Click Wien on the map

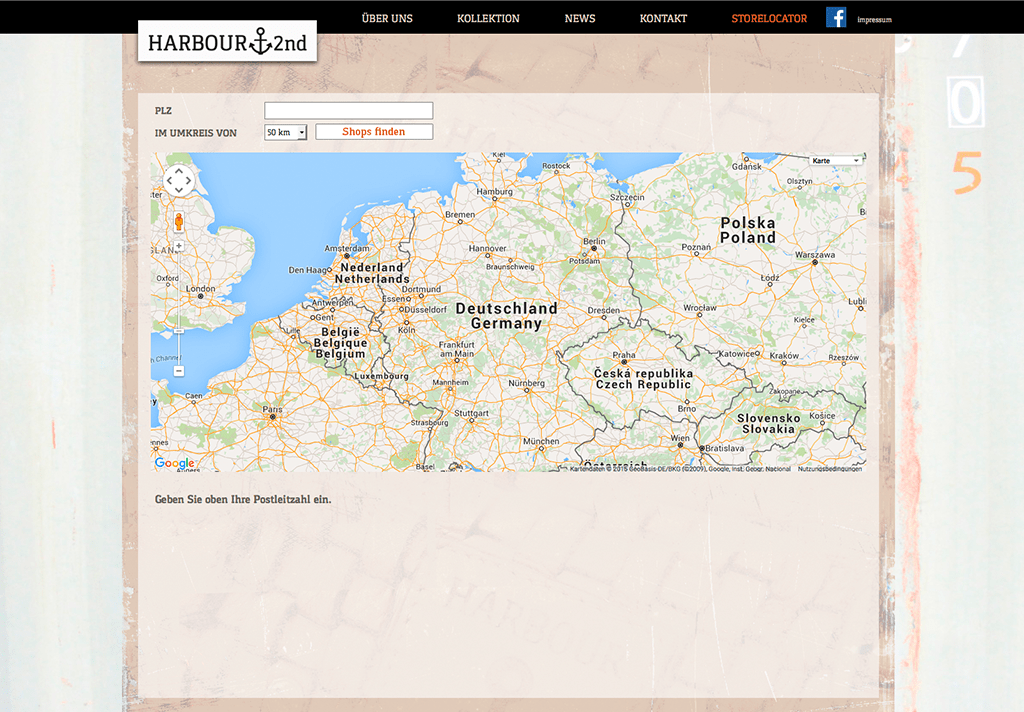680,438
